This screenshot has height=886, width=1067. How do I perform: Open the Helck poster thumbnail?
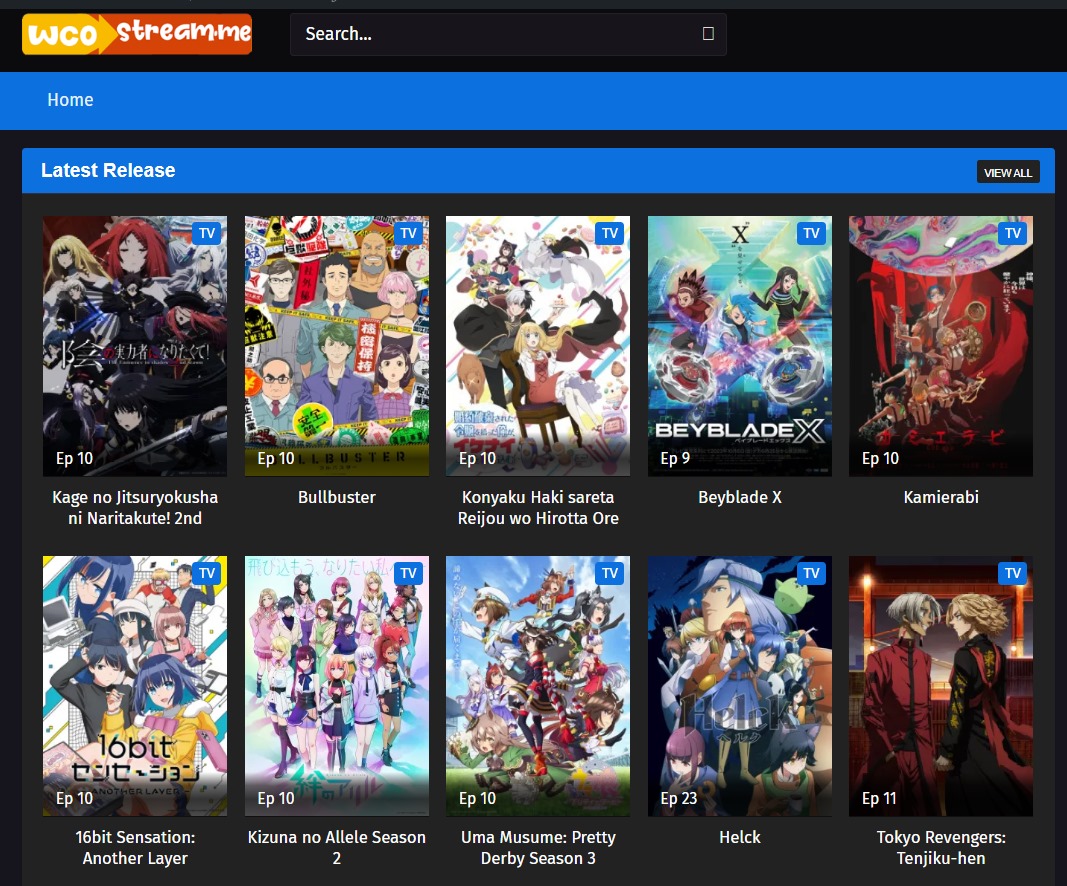tap(740, 686)
